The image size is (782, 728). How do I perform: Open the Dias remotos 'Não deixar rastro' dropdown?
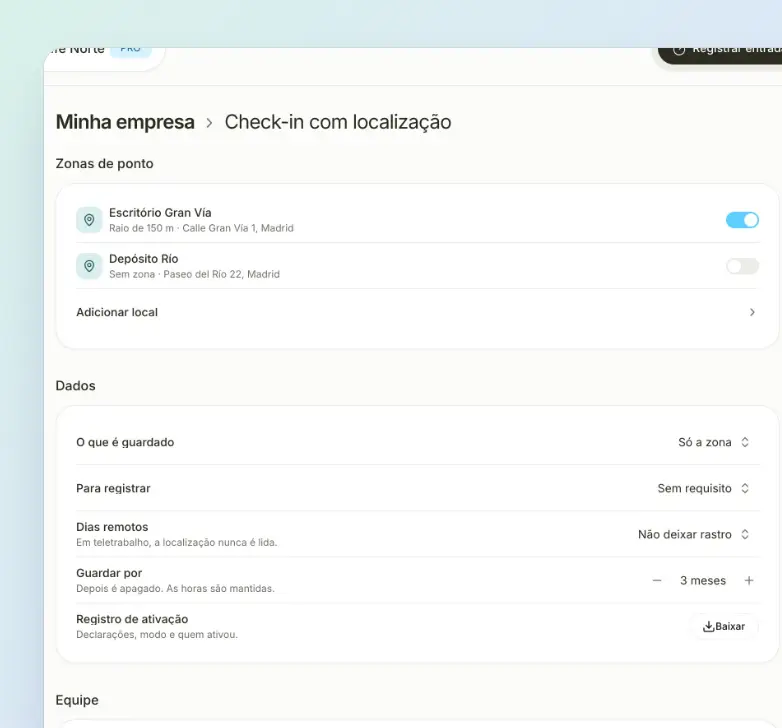[694, 535]
